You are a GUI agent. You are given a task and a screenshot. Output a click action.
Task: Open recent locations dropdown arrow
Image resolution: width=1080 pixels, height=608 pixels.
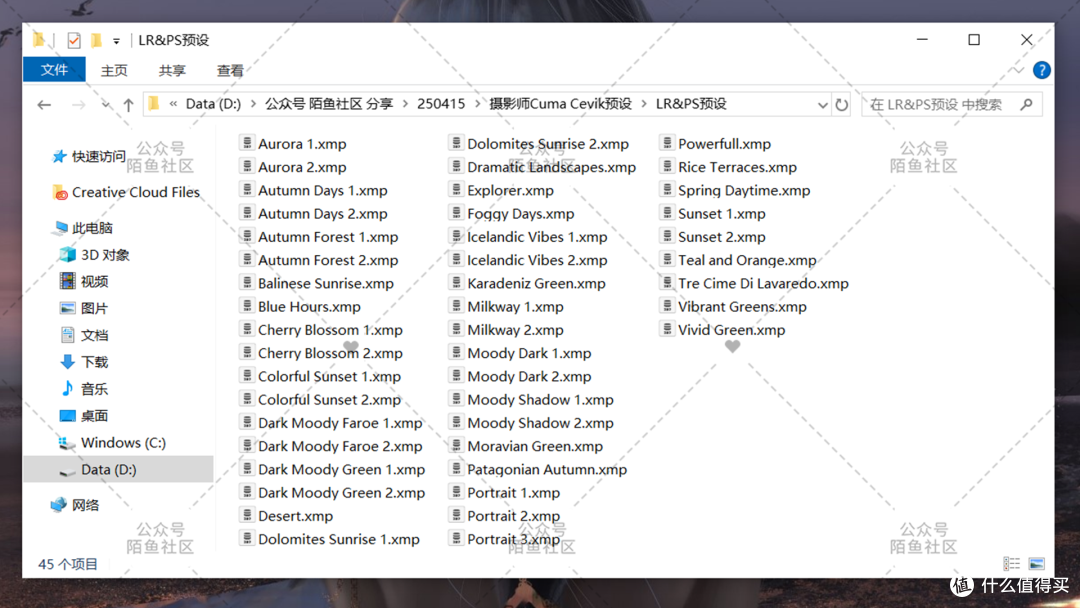[x=105, y=105]
